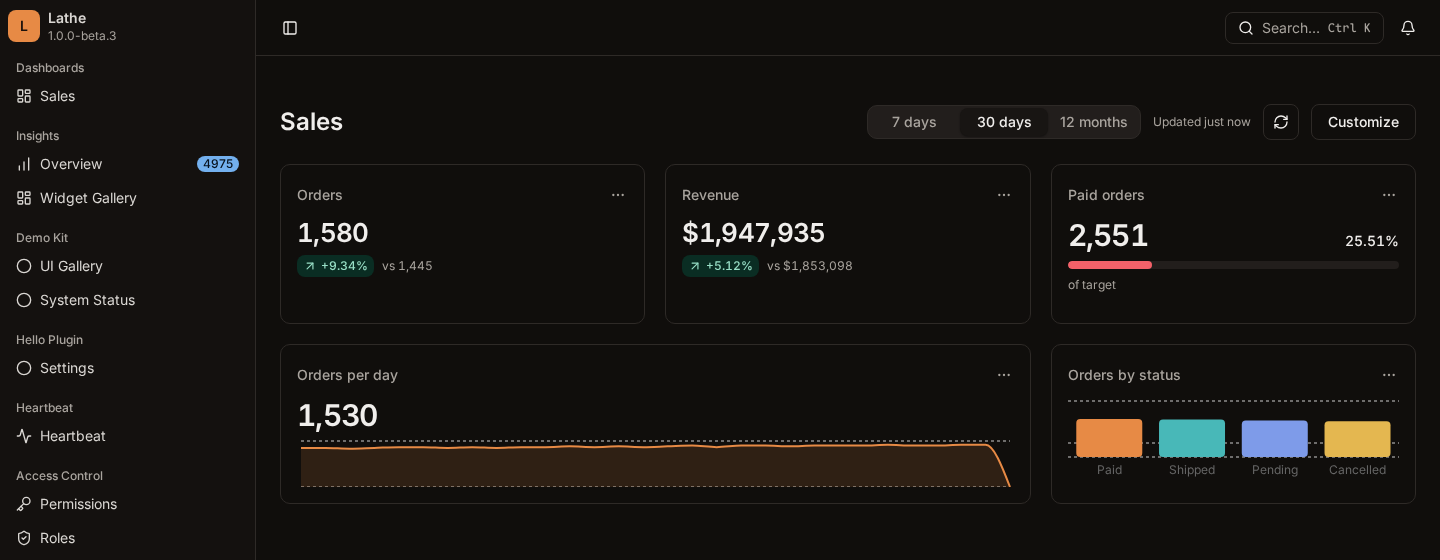Click the 2,551 paid orders value
Screen dimensions: 1440x560
pyautogui.click(x=1108, y=236)
